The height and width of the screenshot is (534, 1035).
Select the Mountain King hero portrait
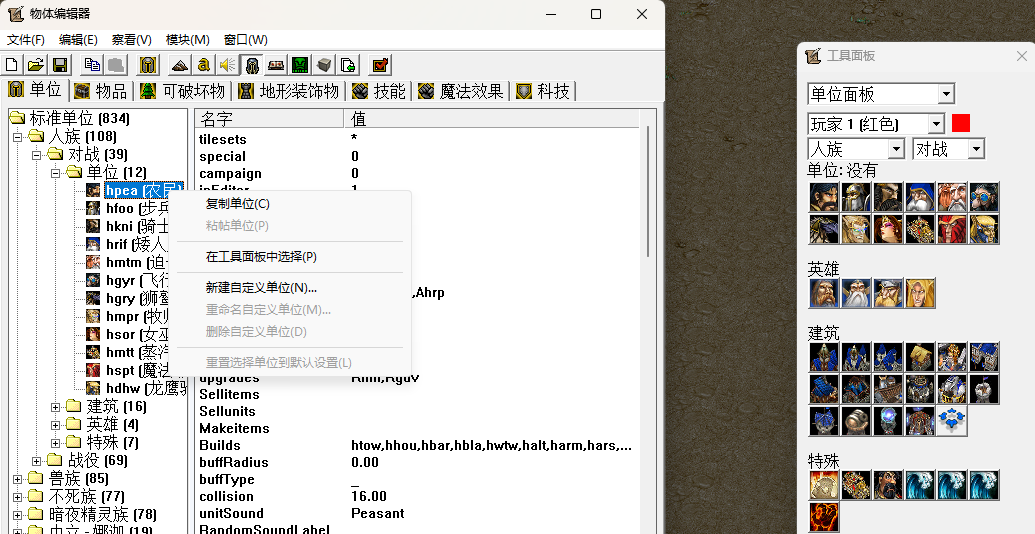point(888,293)
